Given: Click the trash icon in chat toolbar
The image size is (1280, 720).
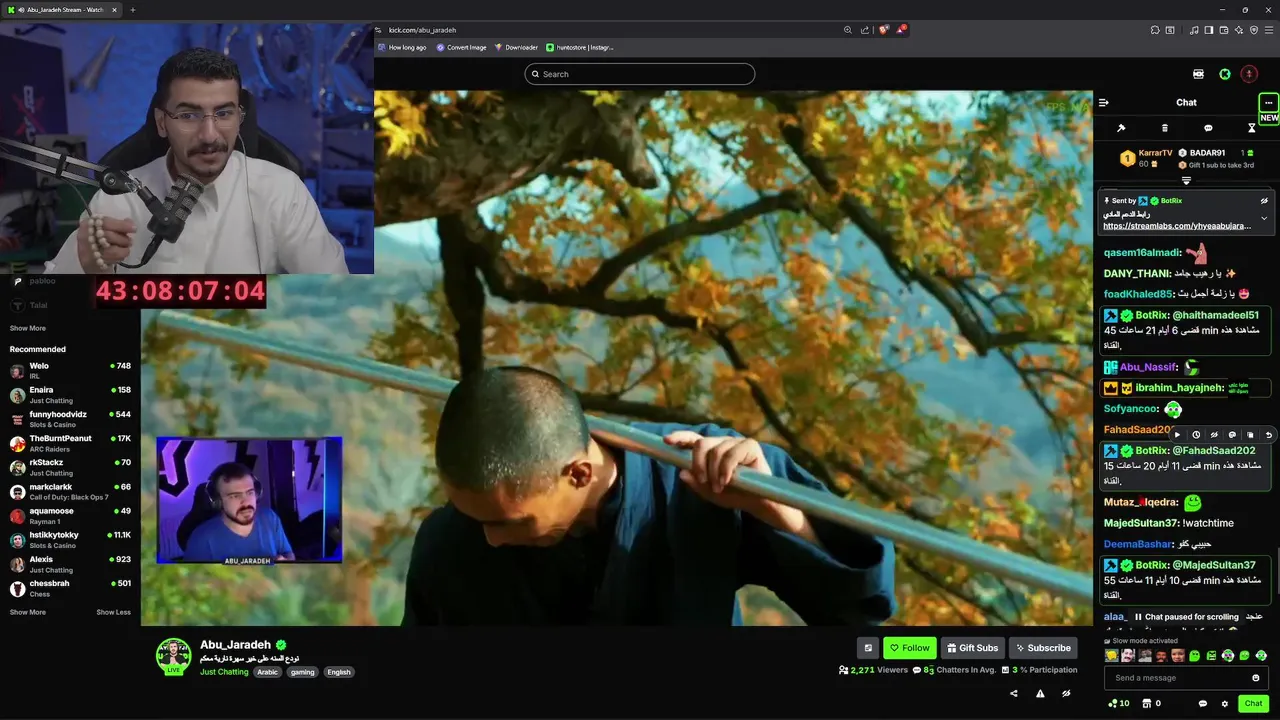Looking at the screenshot, I should coord(1164,128).
